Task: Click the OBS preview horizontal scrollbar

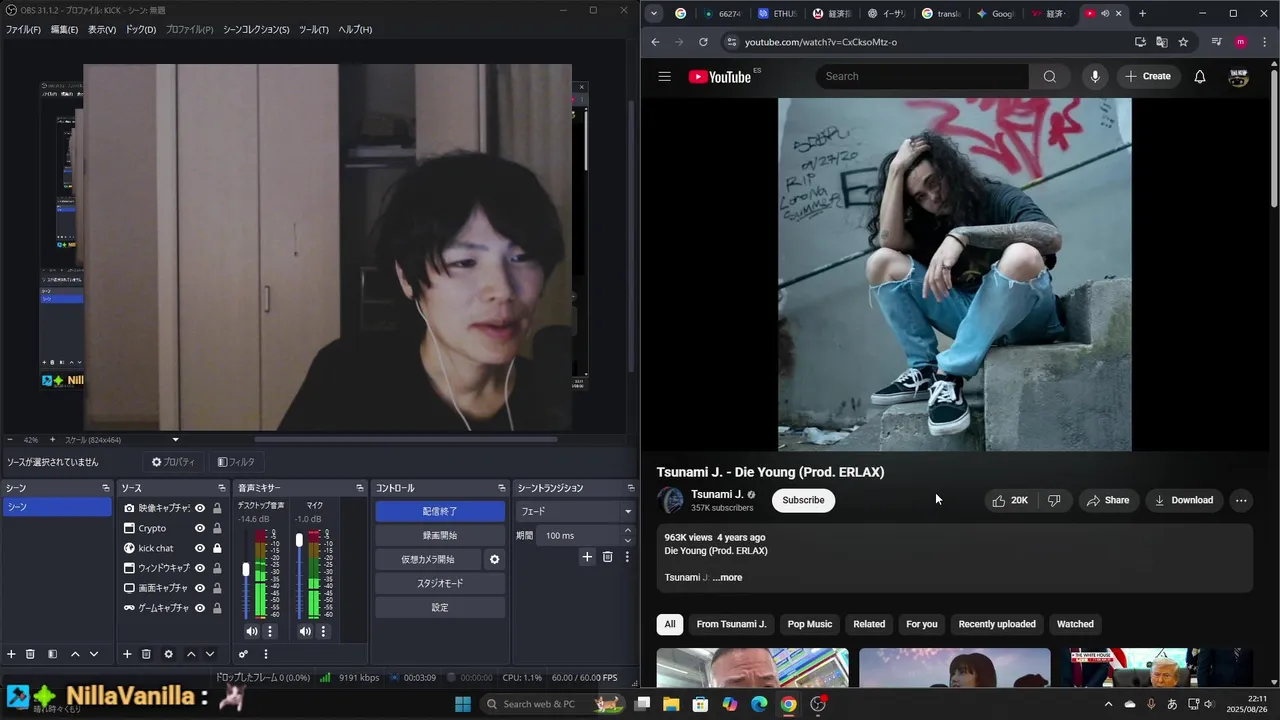Action: click(x=406, y=439)
